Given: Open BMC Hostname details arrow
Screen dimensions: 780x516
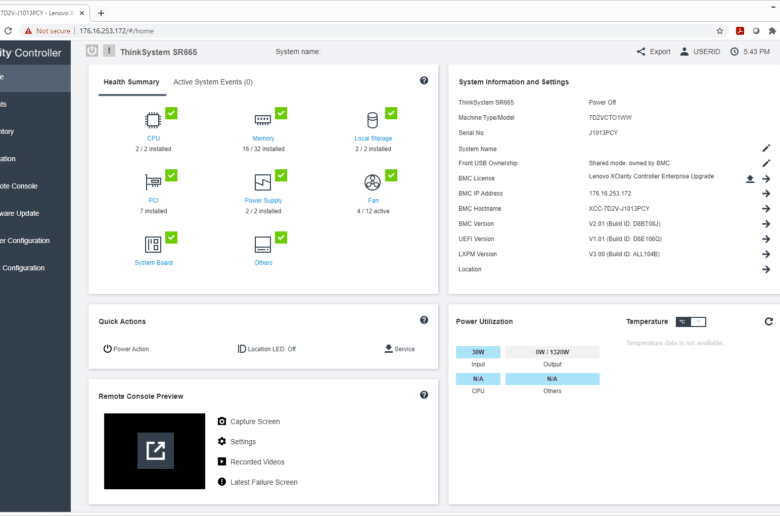Looking at the screenshot, I should click(766, 209).
